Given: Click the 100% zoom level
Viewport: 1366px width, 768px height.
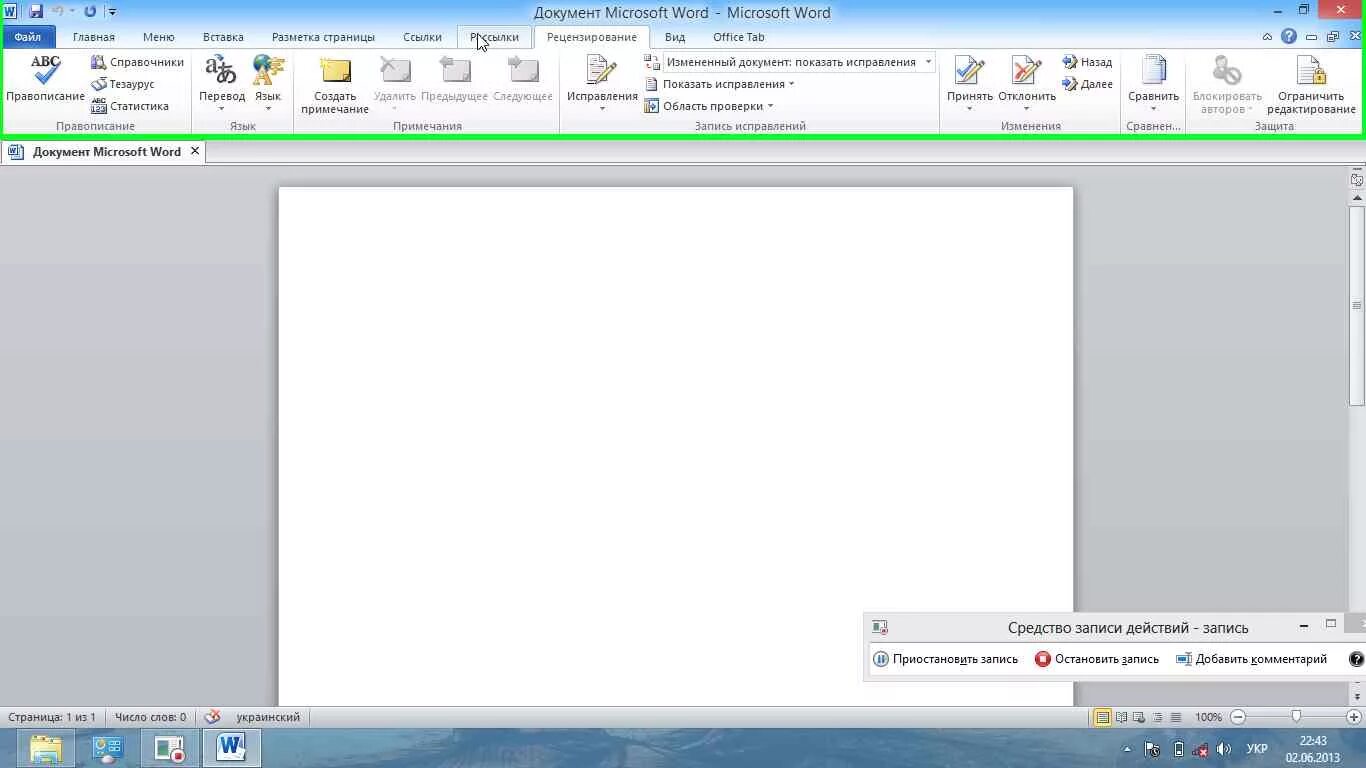Looking at the screenshot, I should (x=1208, y=717).
